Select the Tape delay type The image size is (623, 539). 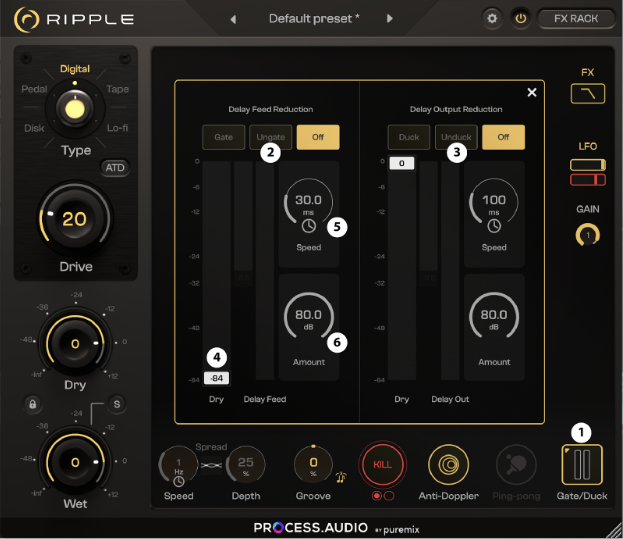(x=118, y=89)
